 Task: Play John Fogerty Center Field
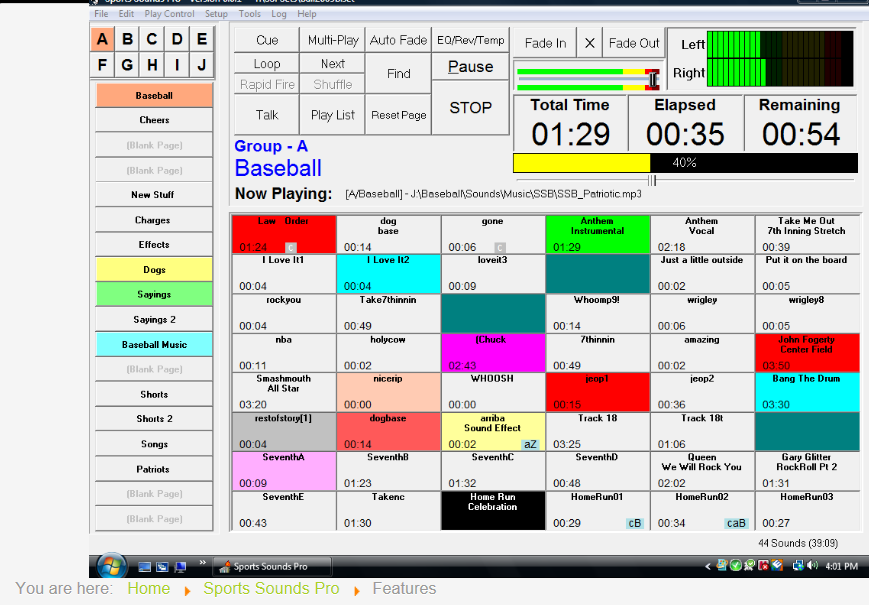tap(806, 353)
